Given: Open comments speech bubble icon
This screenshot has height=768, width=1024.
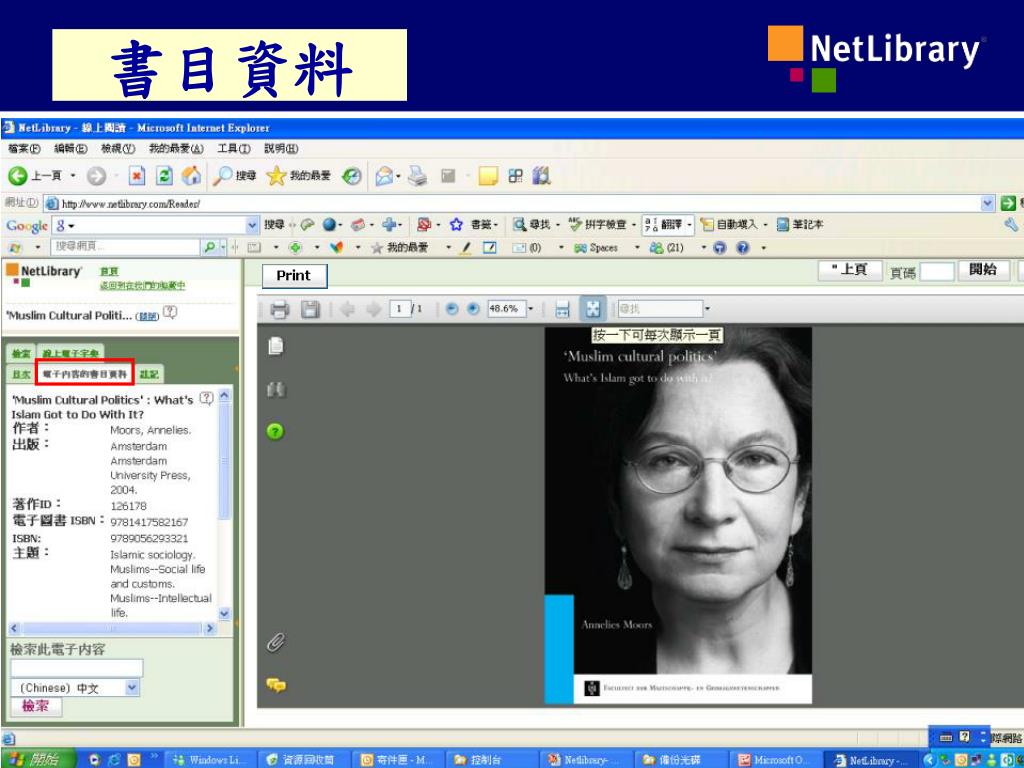Looking at the screenshot, I should coord(276,685).
